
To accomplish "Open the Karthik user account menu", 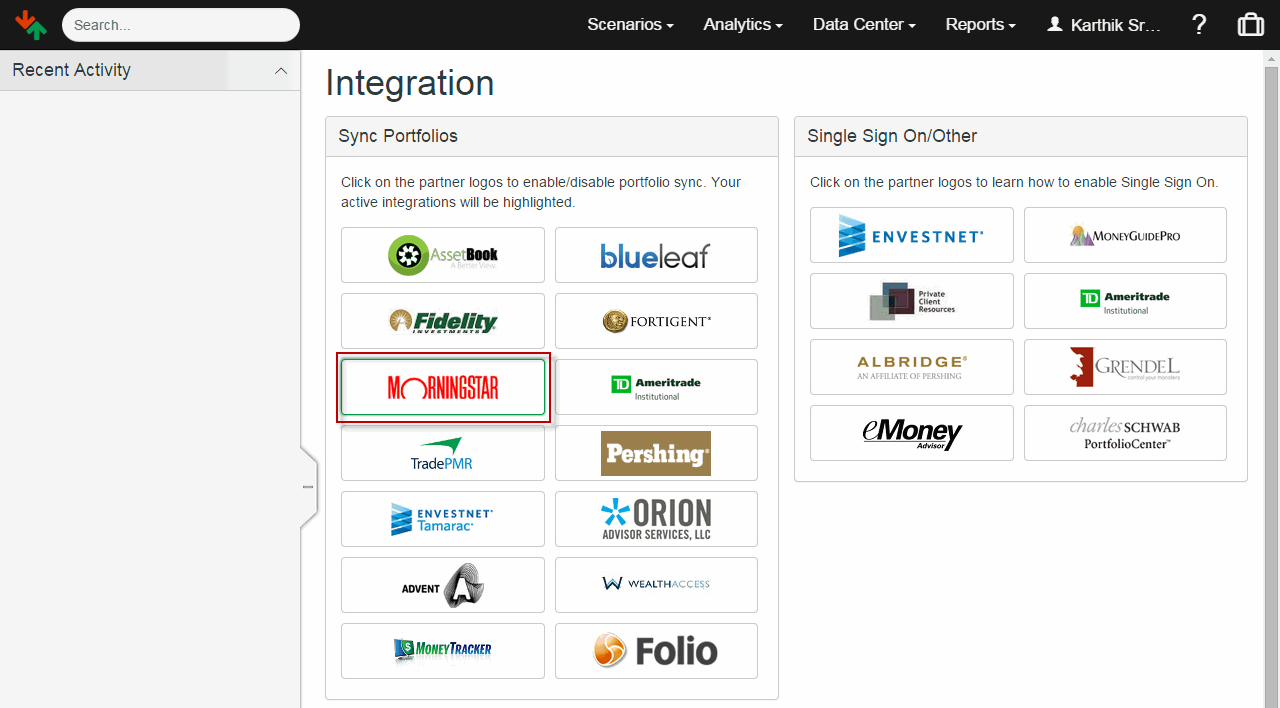I will click(1104, 25).
